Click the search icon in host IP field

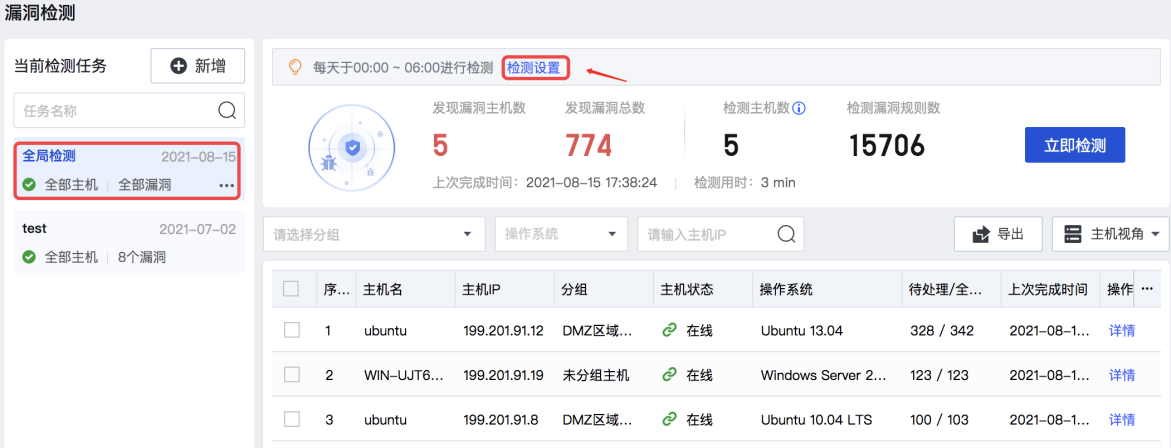click(x=786, y=234)
